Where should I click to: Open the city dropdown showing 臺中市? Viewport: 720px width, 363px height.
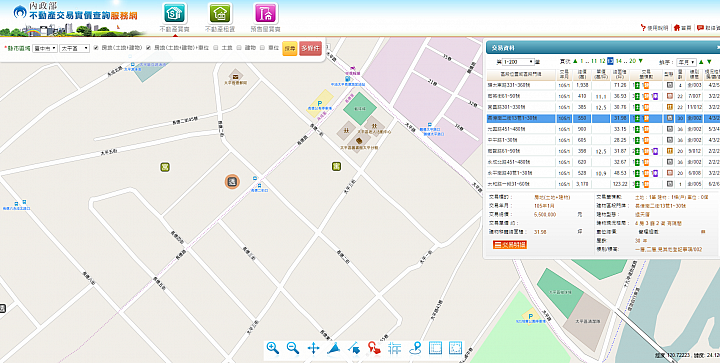[x=45, y=48]
